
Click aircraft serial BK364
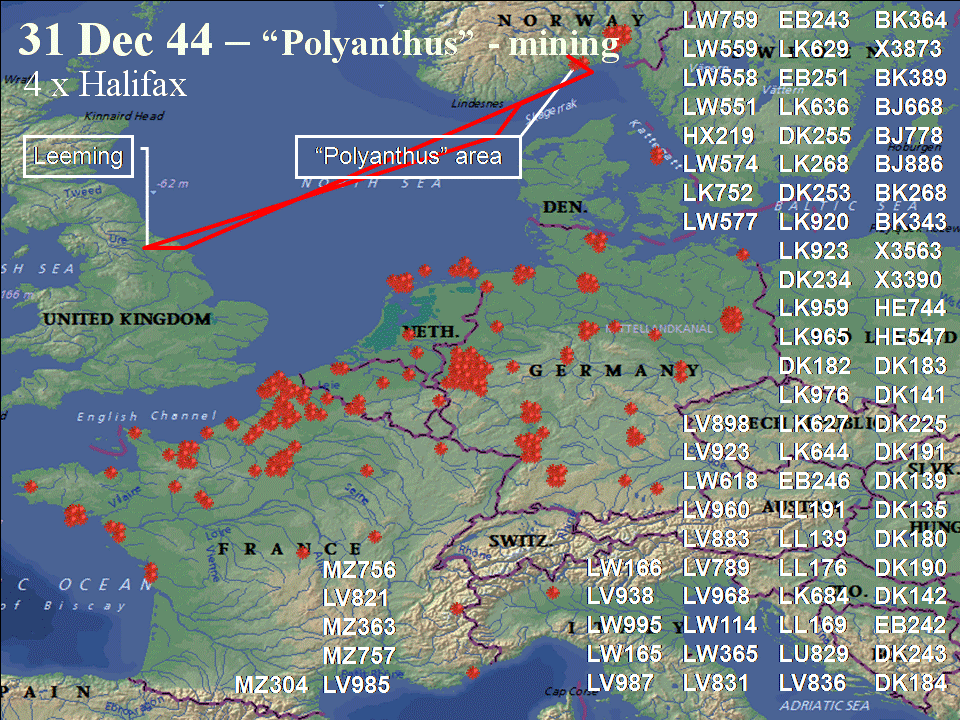(x=910, y=20)
